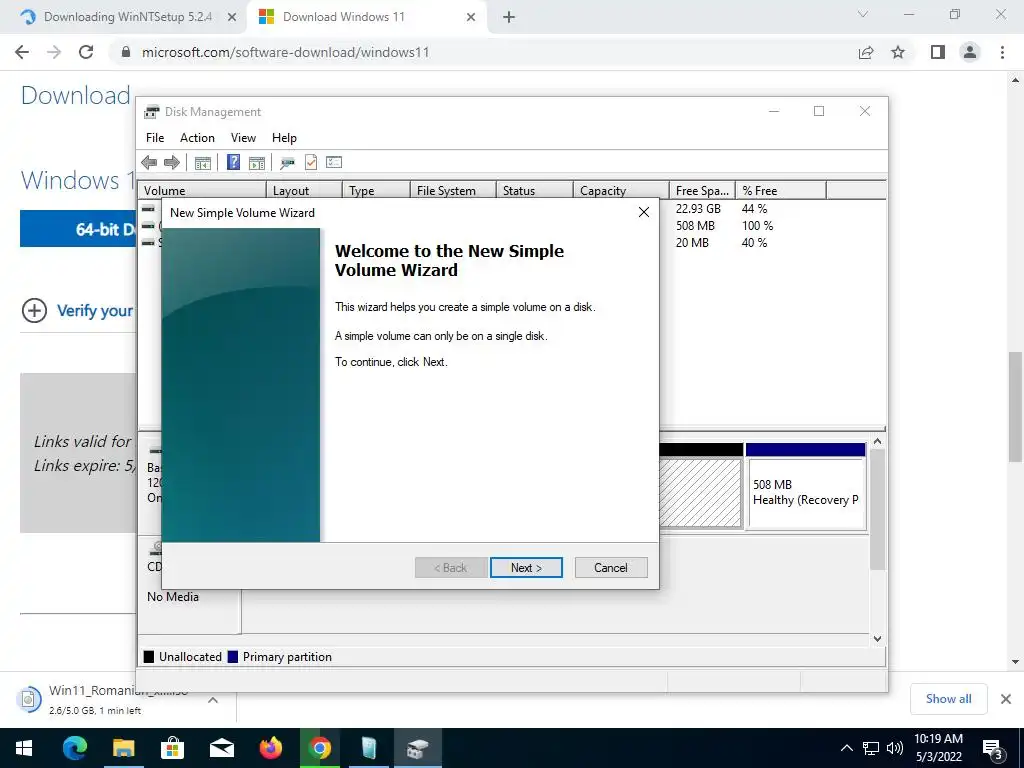The width and height of the screenshot is (1024, 768).
Task: View site info via the lock icon
Action: point(126,52)
